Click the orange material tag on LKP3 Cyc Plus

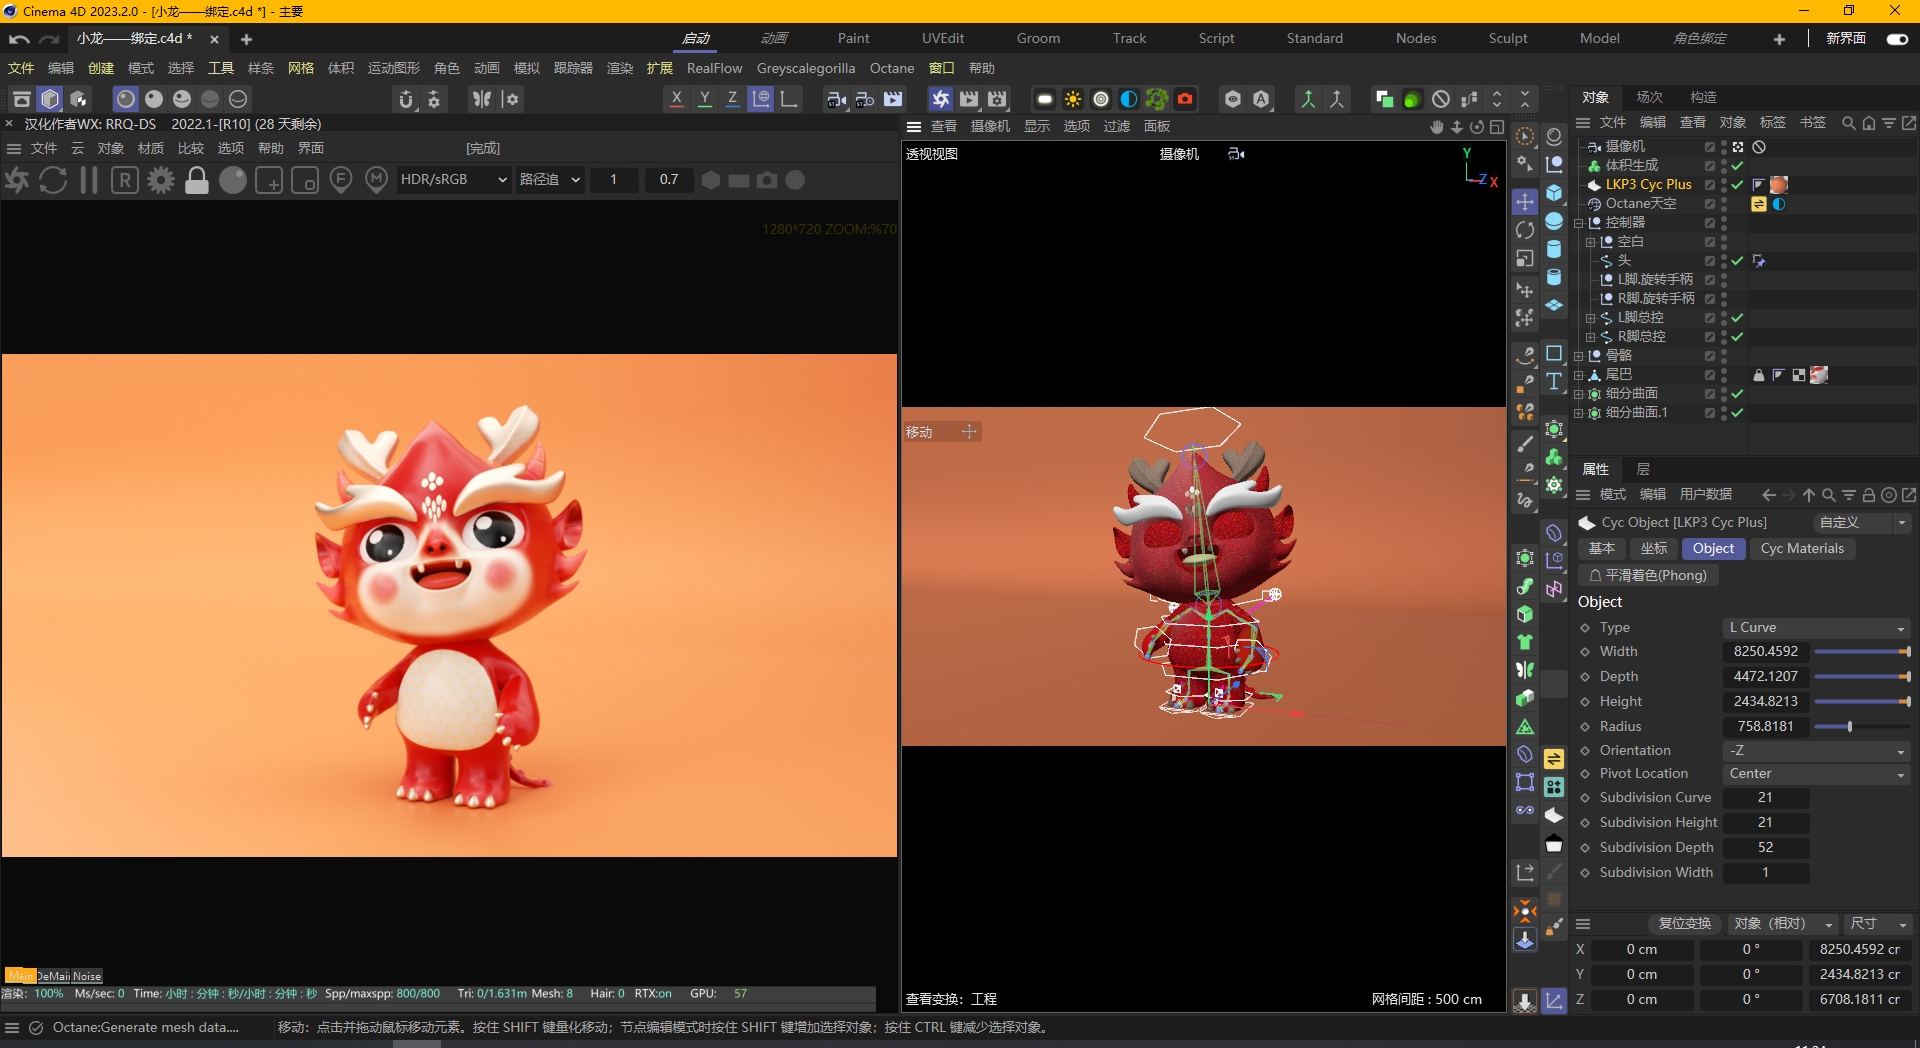[x=1779, y=185]
